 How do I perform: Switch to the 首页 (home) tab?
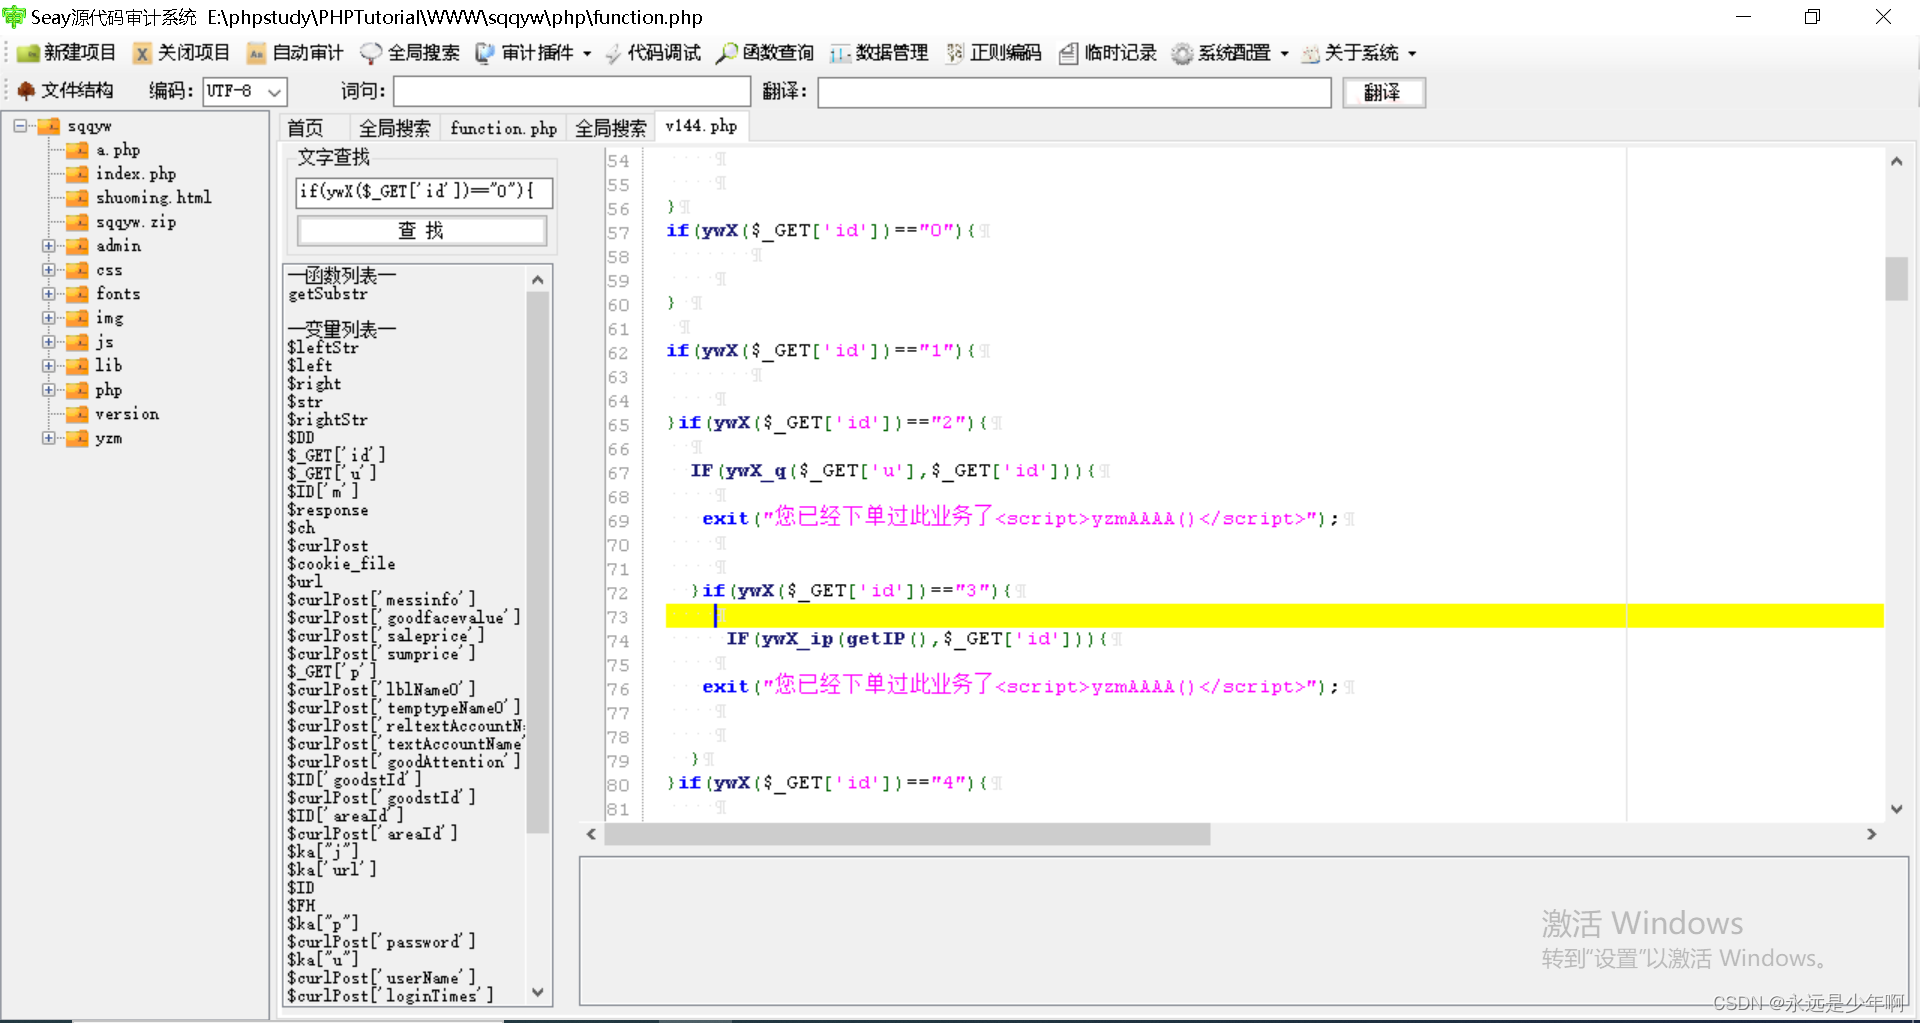[305, 128]
